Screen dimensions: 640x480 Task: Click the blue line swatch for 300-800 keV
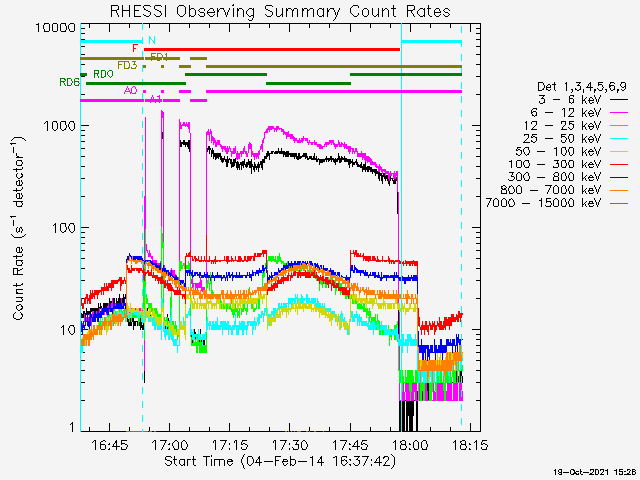click(x=619, y=177)
